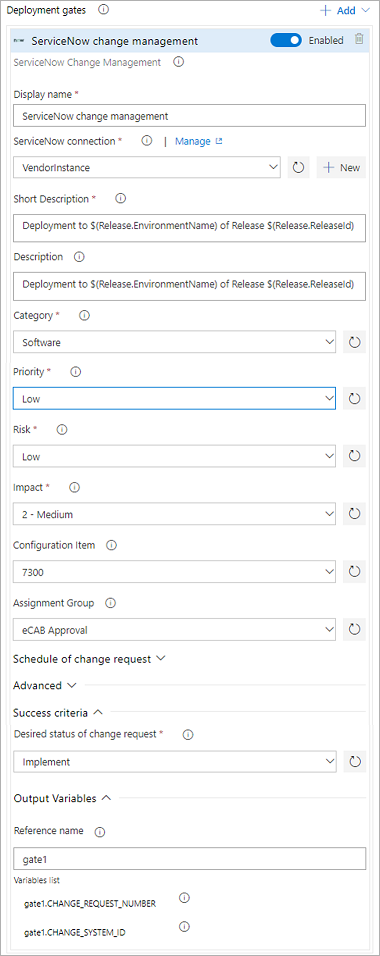Screen dimensions: 380x956
Task: Refresh the Priority options
Action: click(354, 398)
